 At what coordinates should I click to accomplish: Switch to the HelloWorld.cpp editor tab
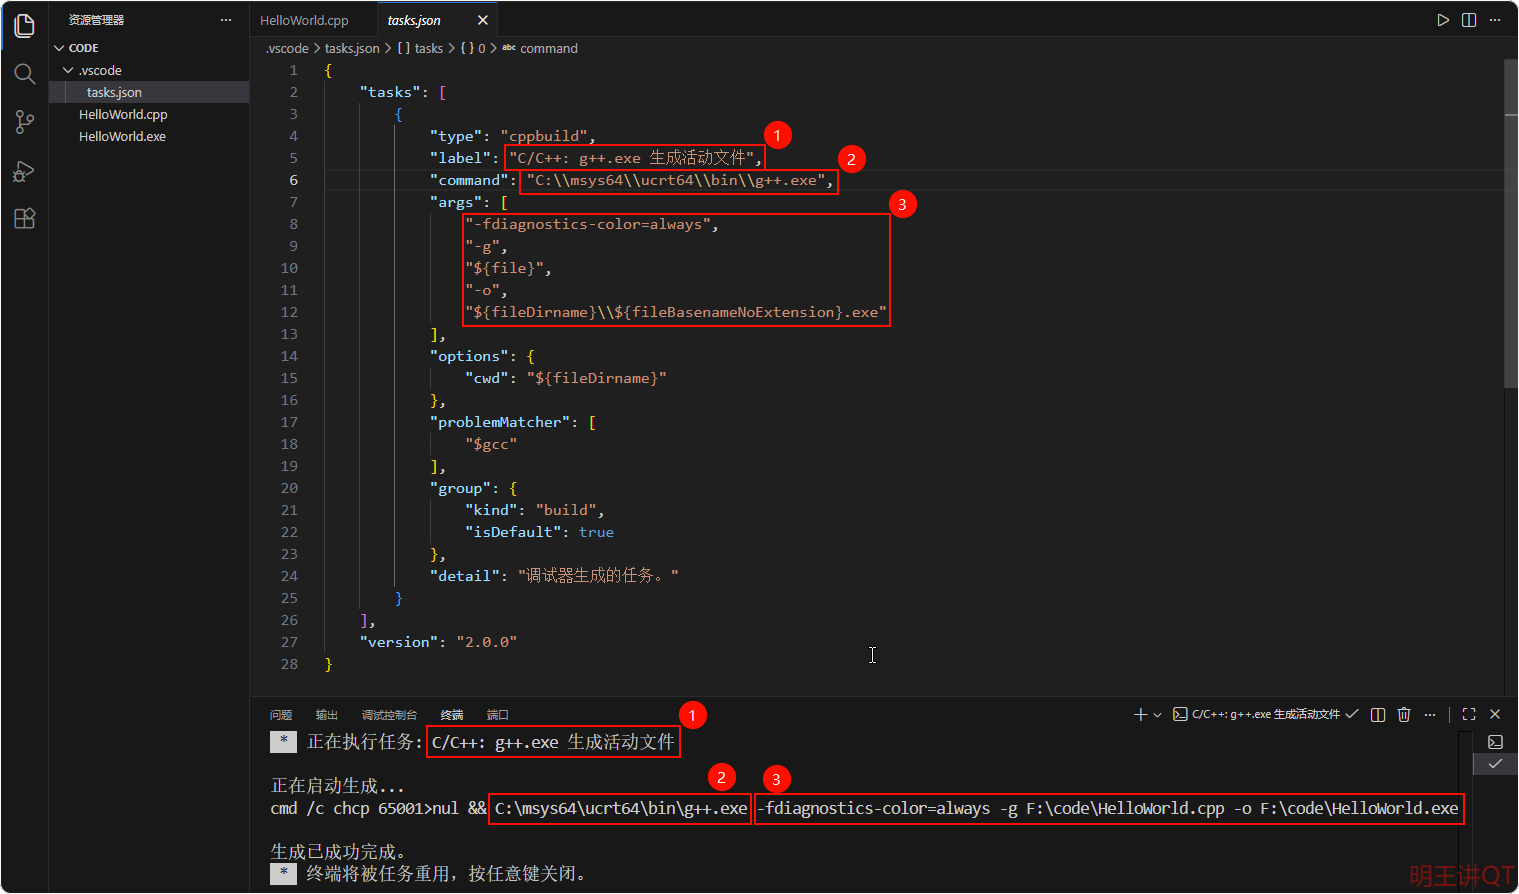pos(304,20)
